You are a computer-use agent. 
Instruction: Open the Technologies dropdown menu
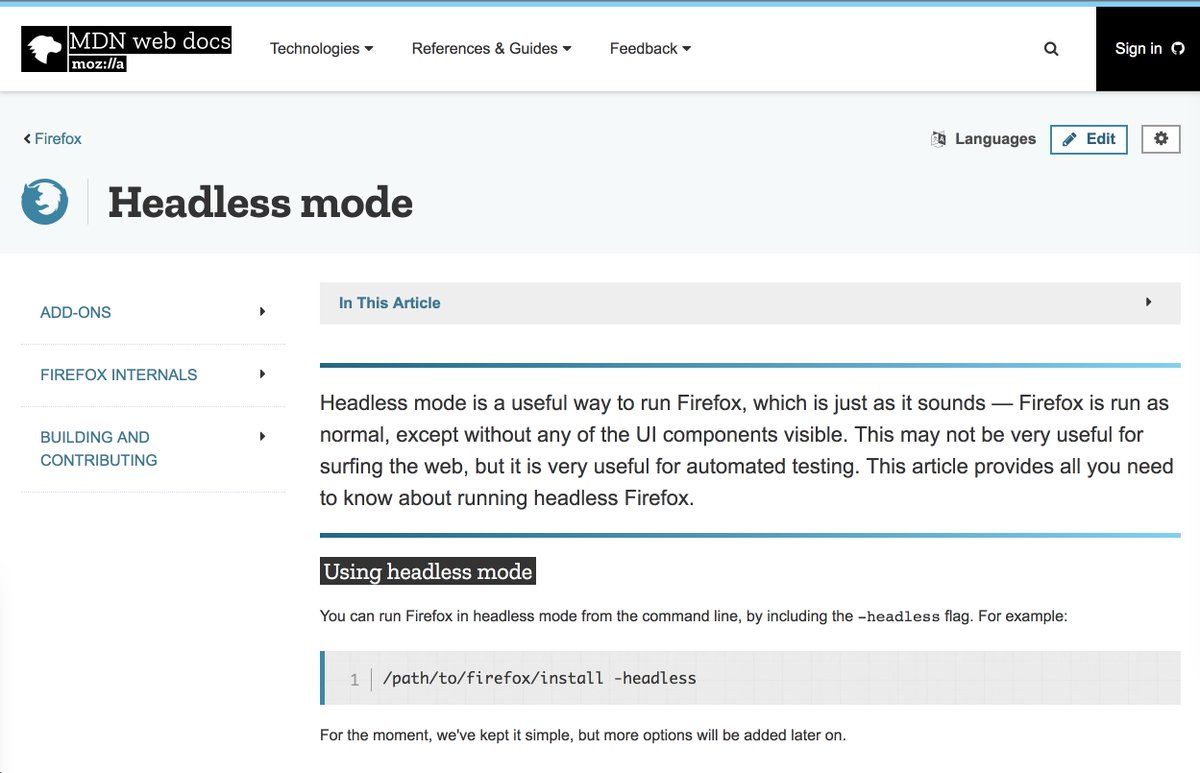pyautogui.click(x=321, y=49)
